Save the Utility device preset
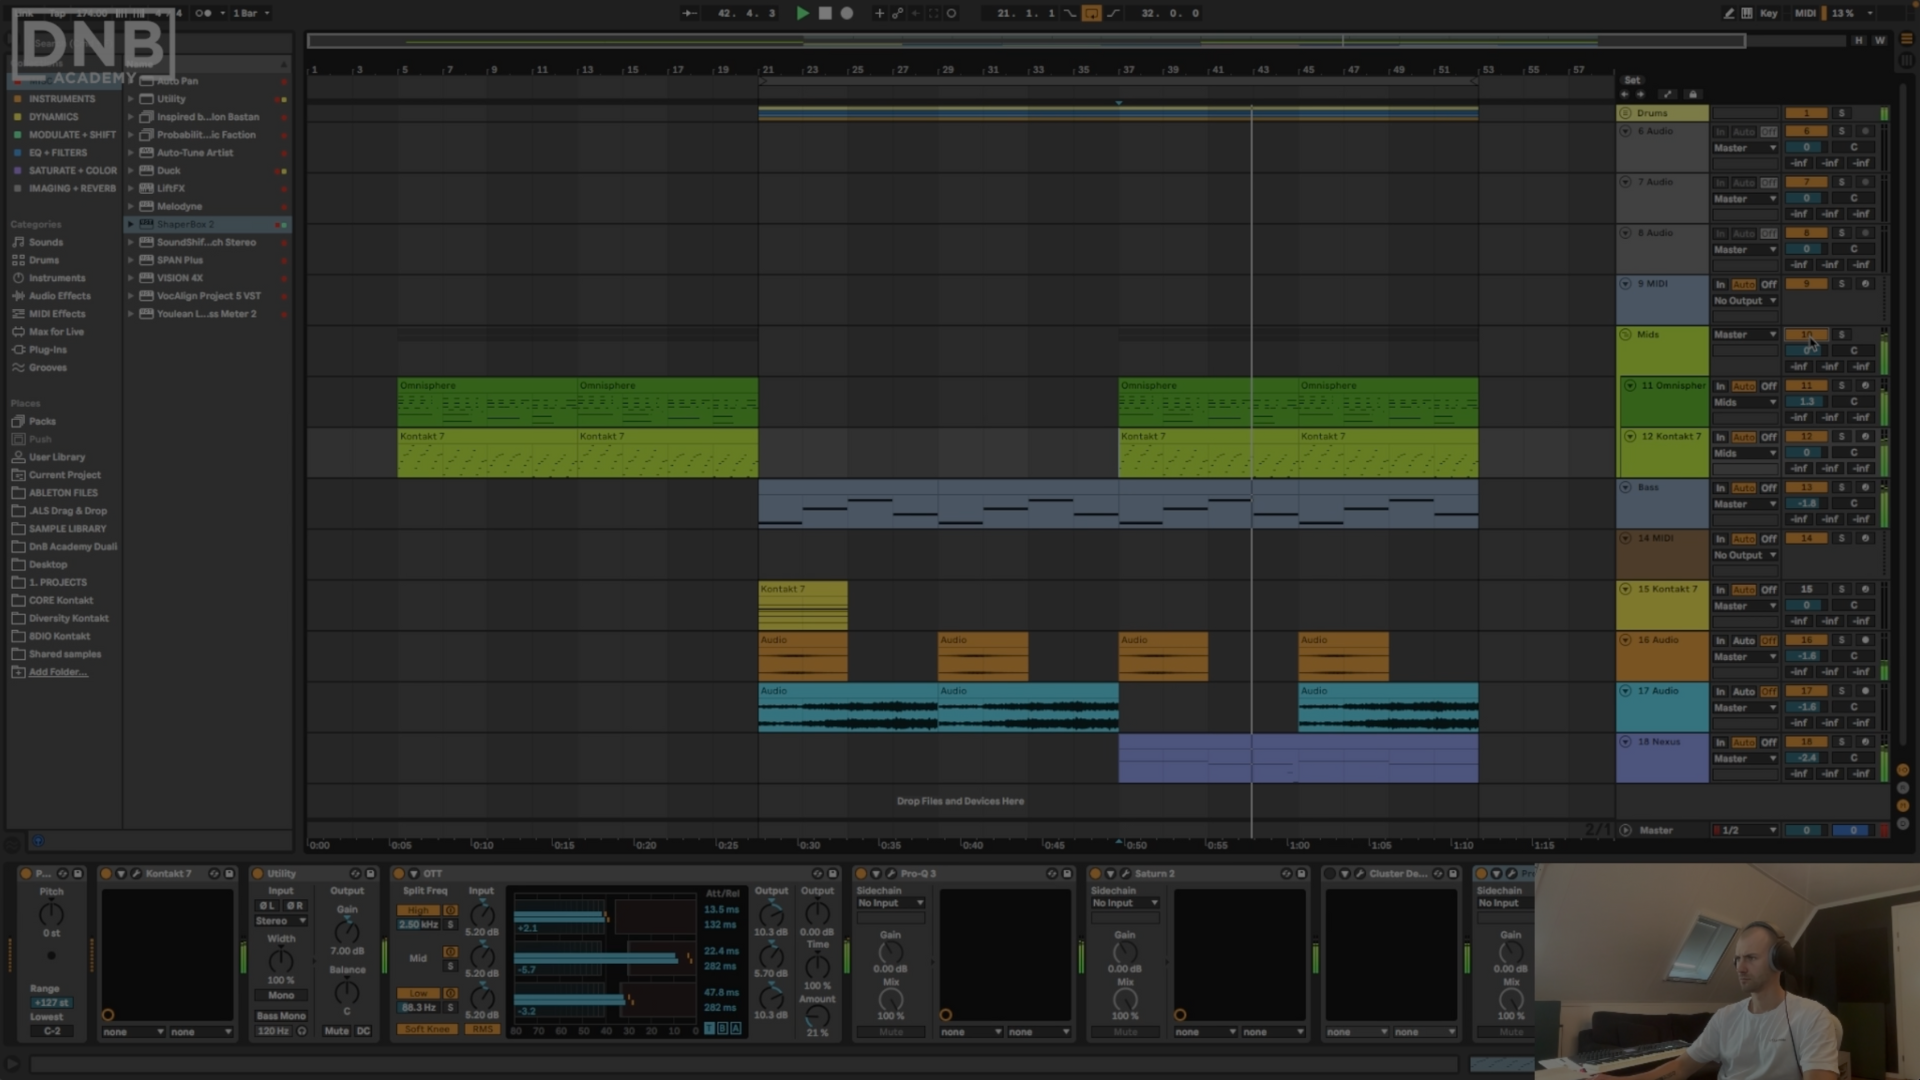1920x1080 pixels. [x=371, y=873]
